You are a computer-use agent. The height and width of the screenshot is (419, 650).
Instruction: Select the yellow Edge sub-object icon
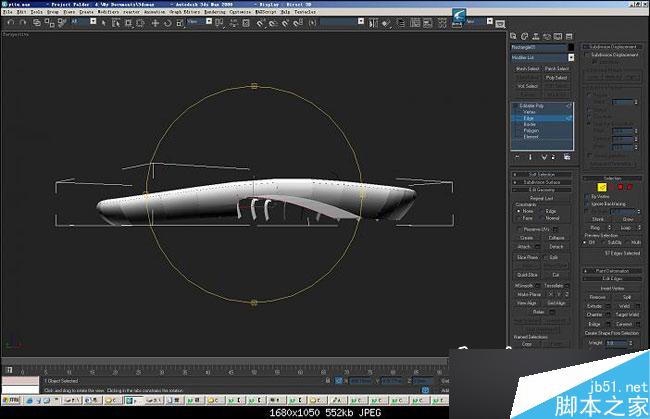(x=604, y=186)
